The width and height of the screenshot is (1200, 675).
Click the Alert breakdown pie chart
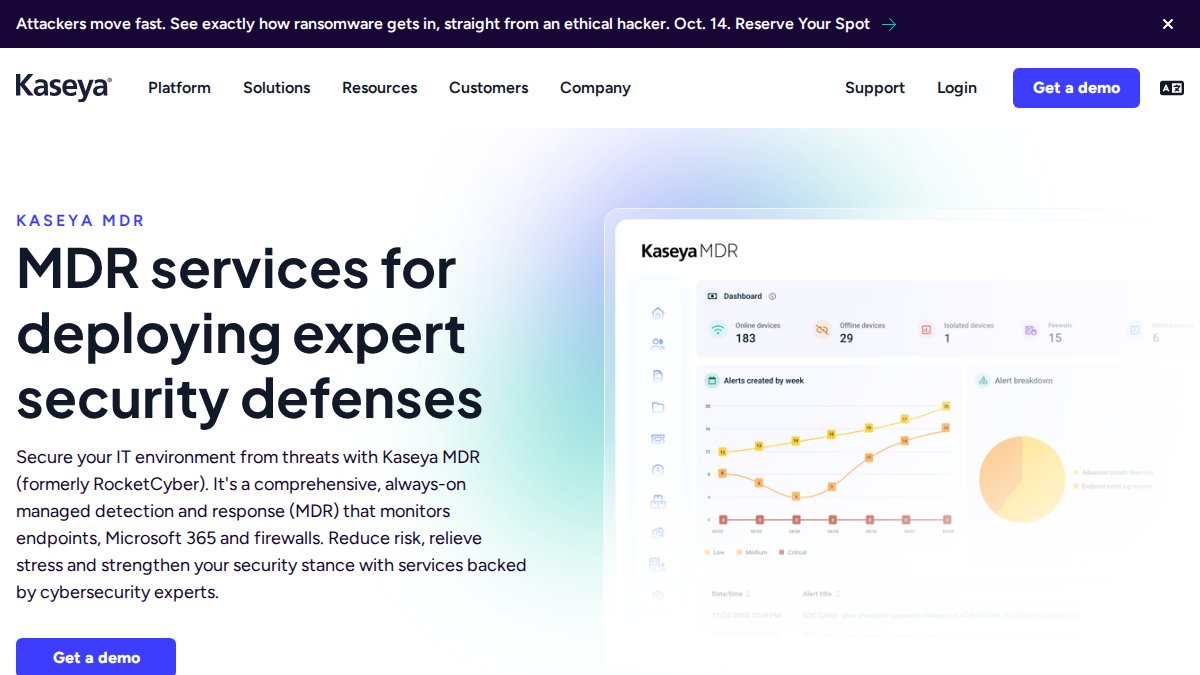pos(1022,479)
